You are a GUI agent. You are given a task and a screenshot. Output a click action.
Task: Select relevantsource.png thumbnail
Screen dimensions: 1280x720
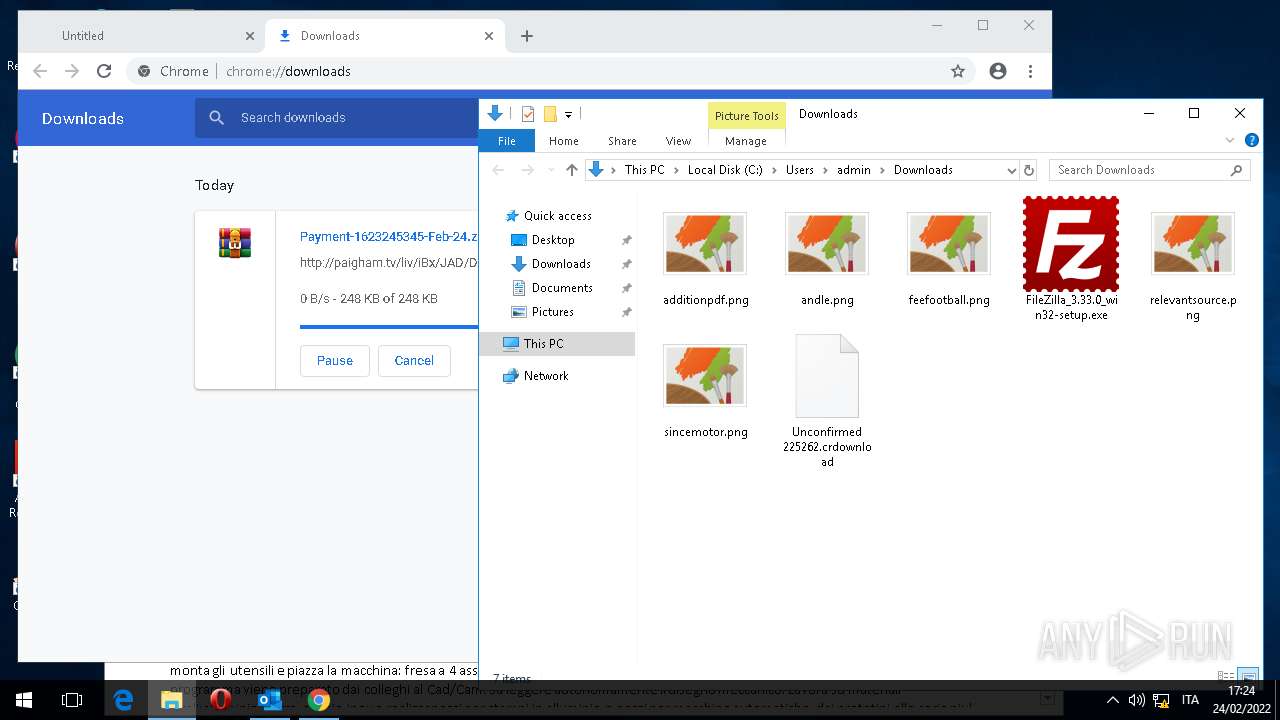[x=1193, y=243]
